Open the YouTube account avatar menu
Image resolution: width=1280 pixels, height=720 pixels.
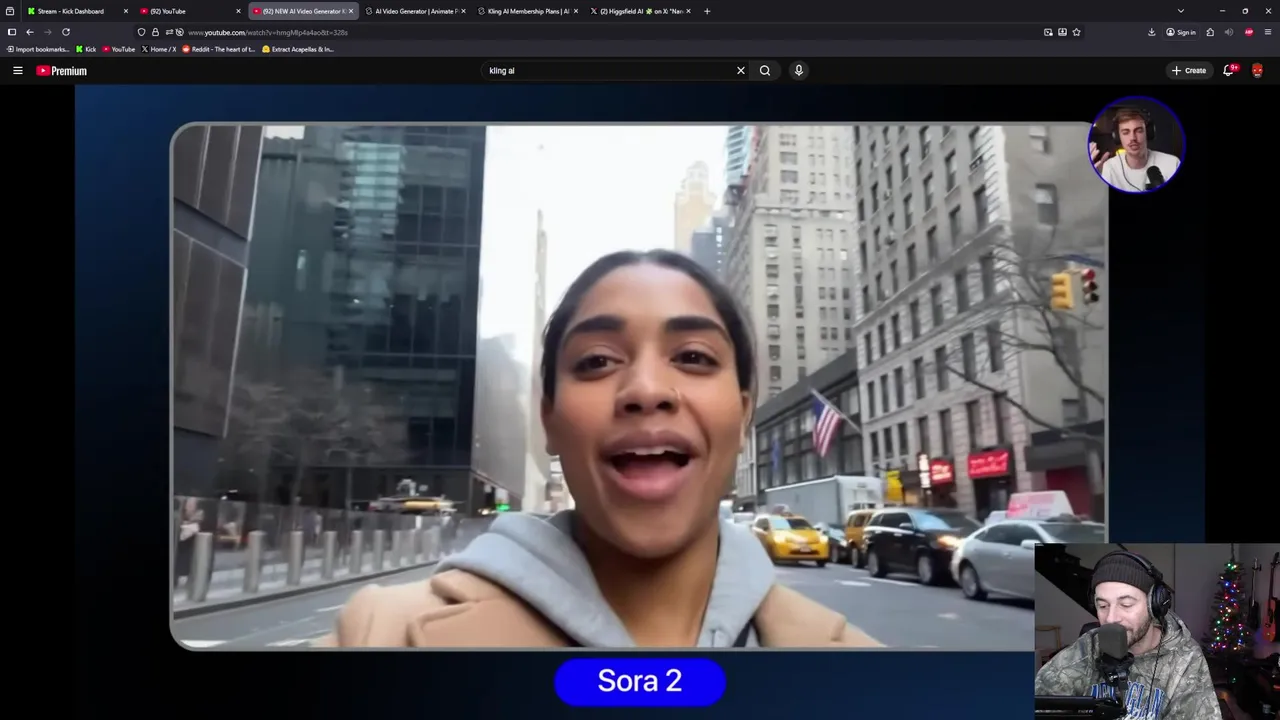pos(1257,70)
